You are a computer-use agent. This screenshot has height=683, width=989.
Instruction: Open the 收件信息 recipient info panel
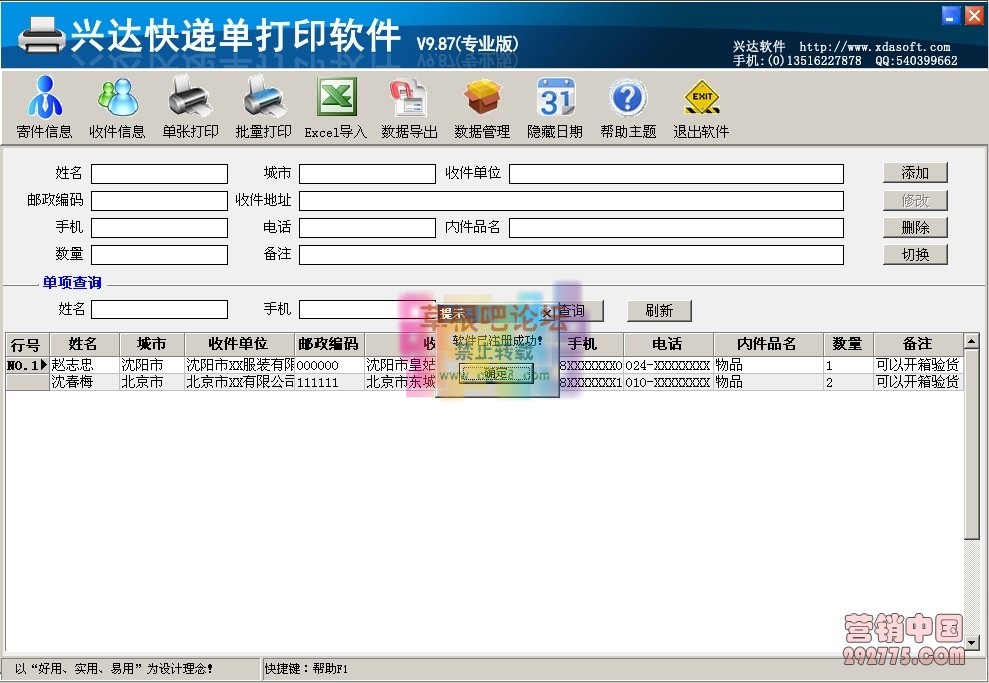(117, 105)
